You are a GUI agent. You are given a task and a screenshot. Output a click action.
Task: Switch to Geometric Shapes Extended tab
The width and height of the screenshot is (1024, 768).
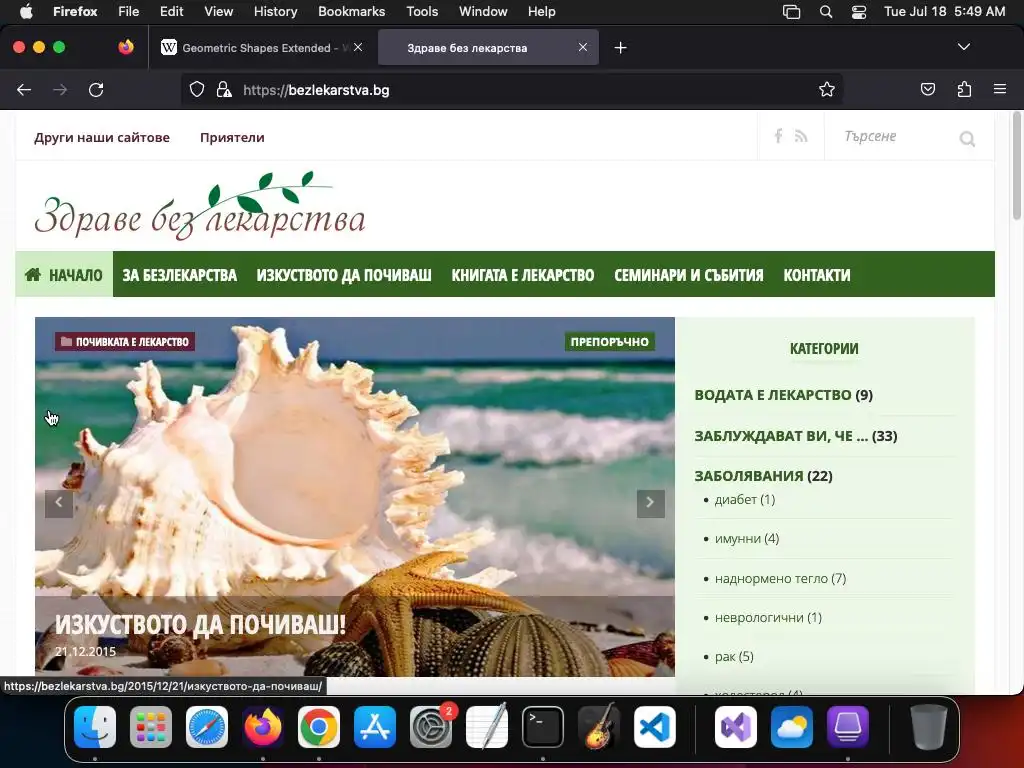pyautogui.click(x=261, y=48)
